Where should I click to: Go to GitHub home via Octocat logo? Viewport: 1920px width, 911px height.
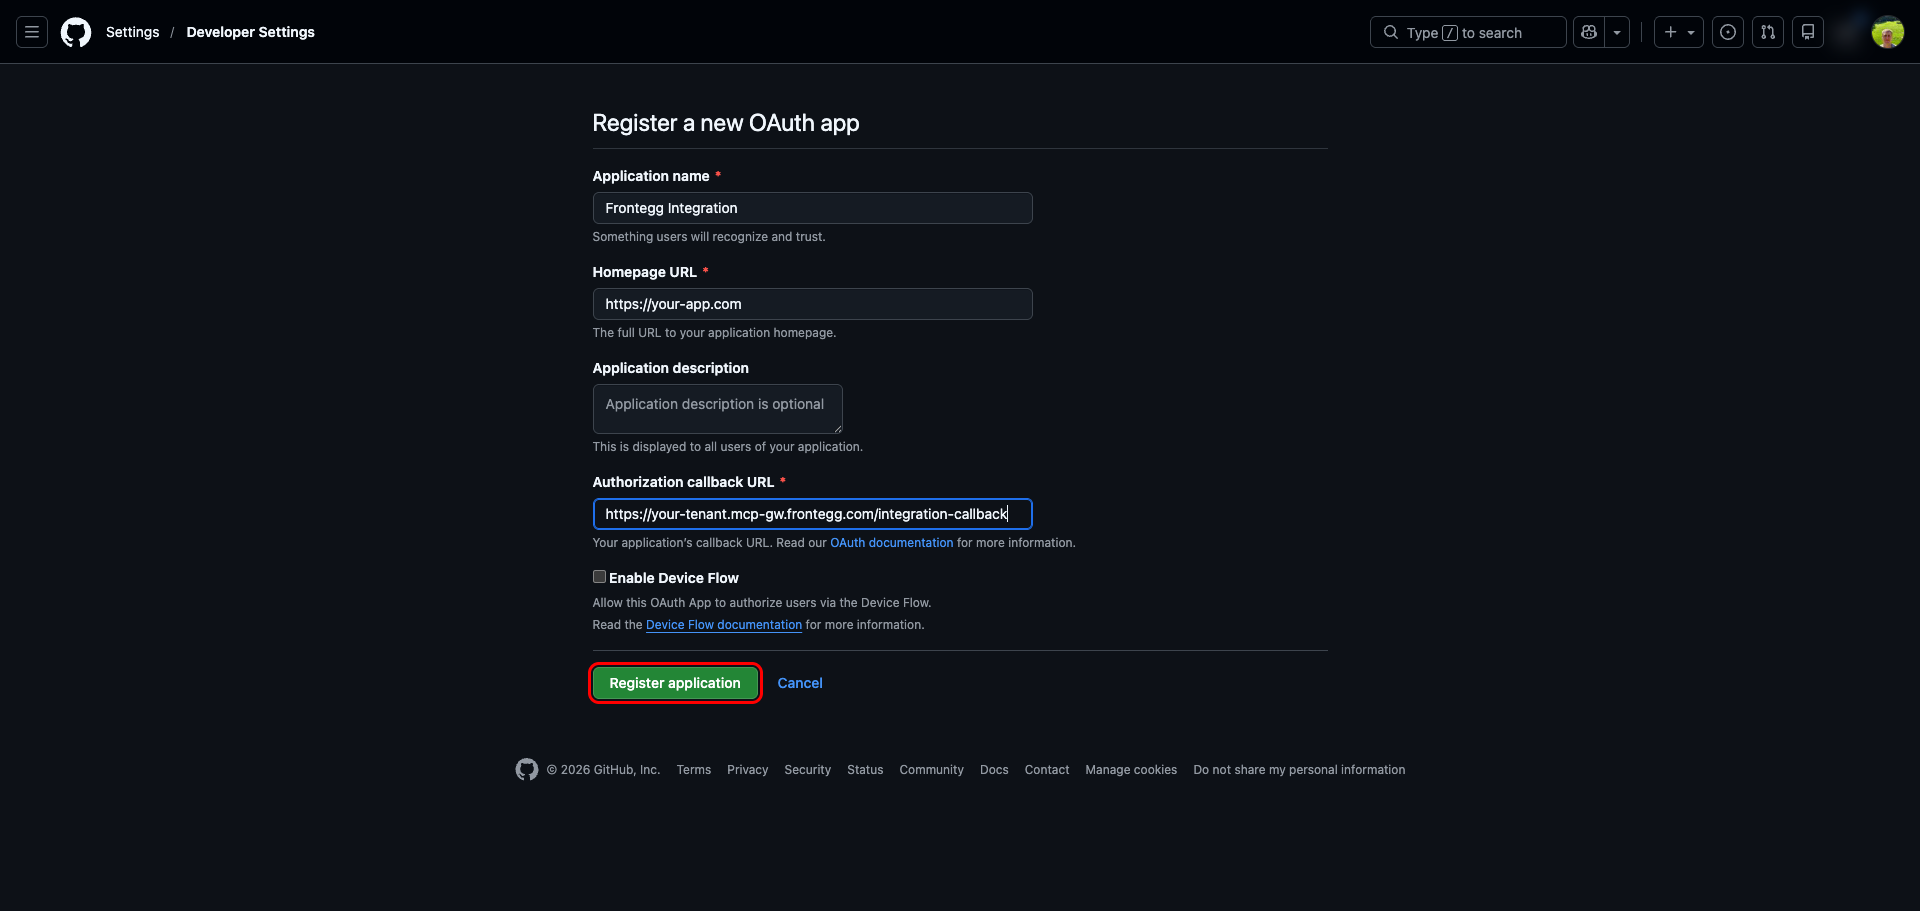coord(76,32)
